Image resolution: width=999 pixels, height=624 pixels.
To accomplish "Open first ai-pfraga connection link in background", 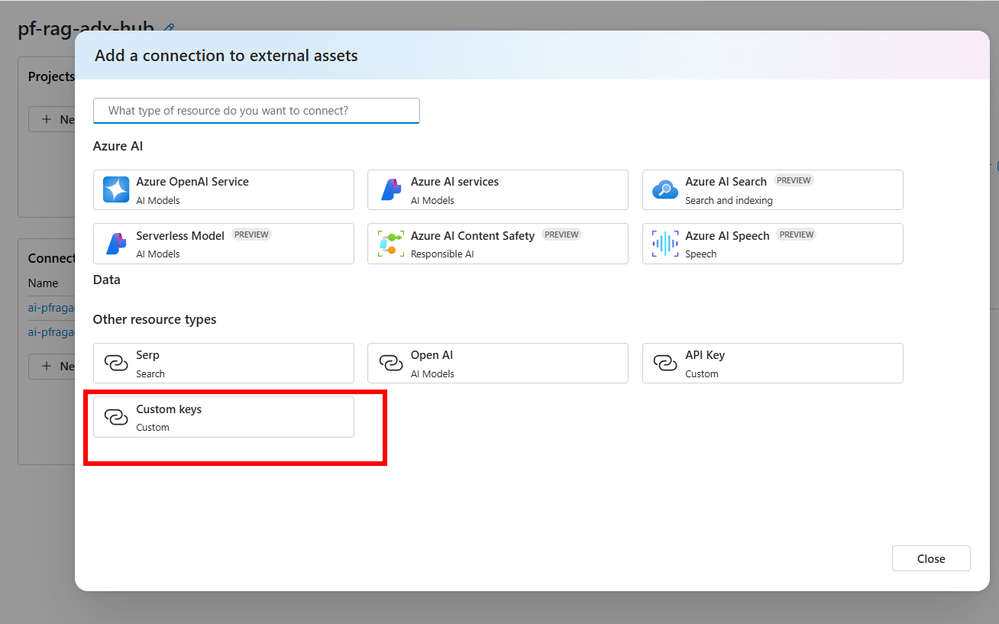I will pos(51,308).
